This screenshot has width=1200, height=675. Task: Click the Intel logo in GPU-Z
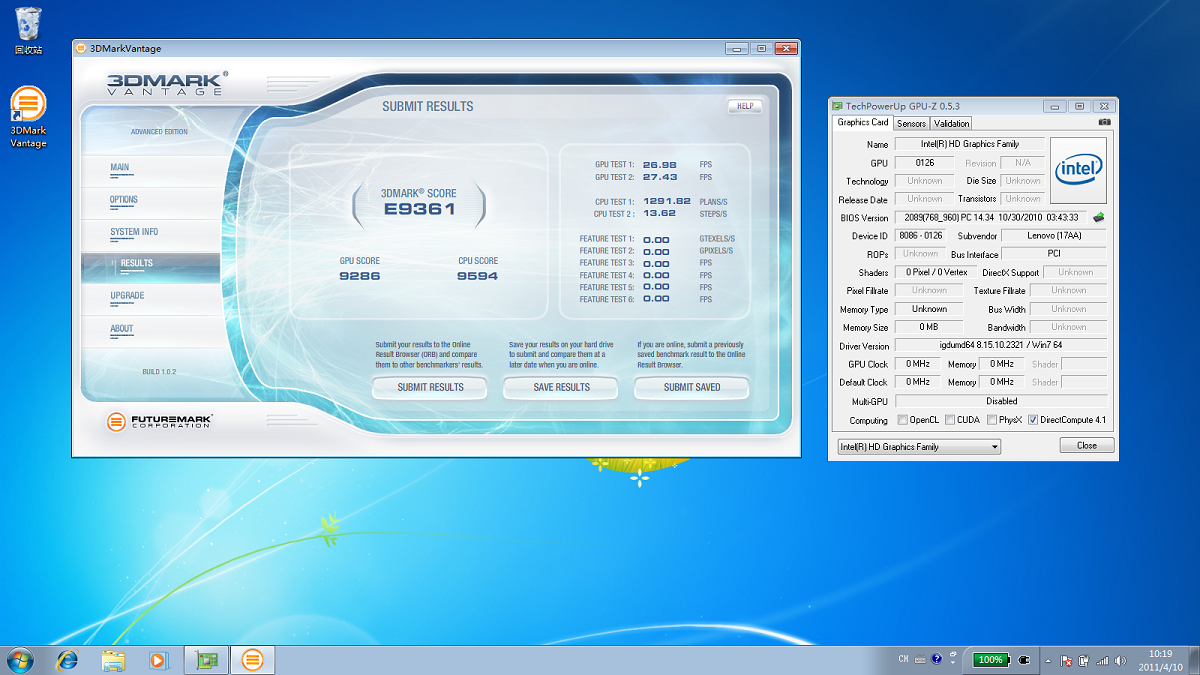(1079, 168)
